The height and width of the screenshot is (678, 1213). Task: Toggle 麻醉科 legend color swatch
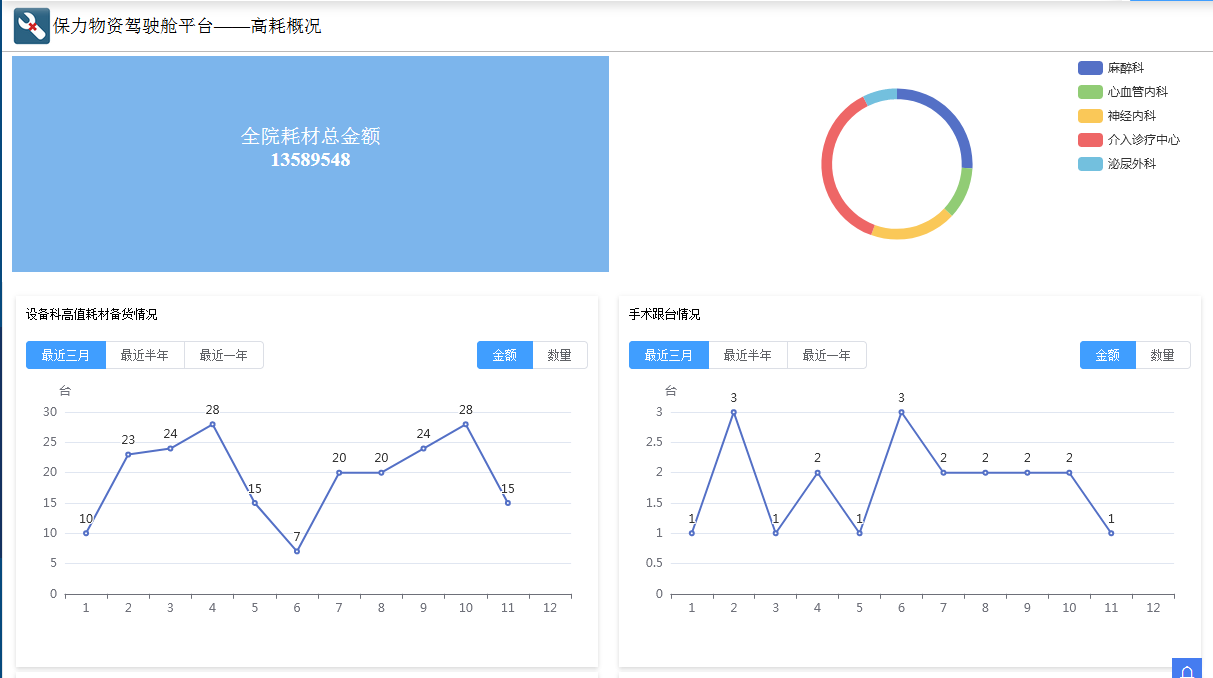(1090, 68)
